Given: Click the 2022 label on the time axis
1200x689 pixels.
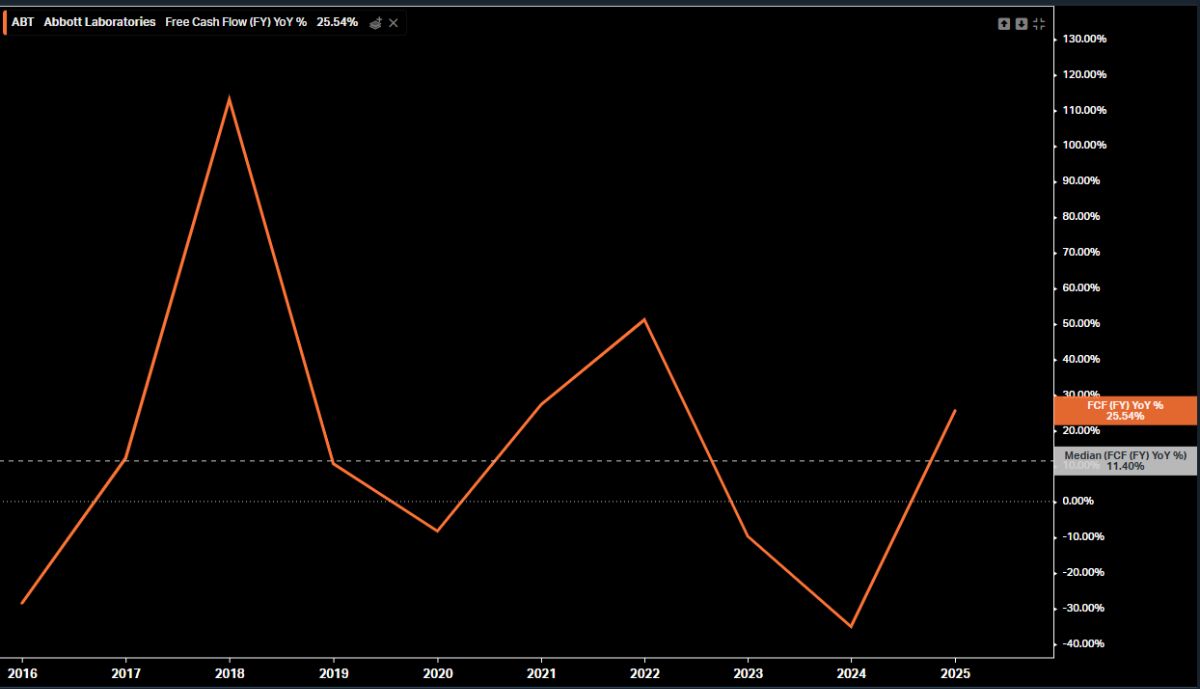Looking at the screenshot, I should (644, 673).
